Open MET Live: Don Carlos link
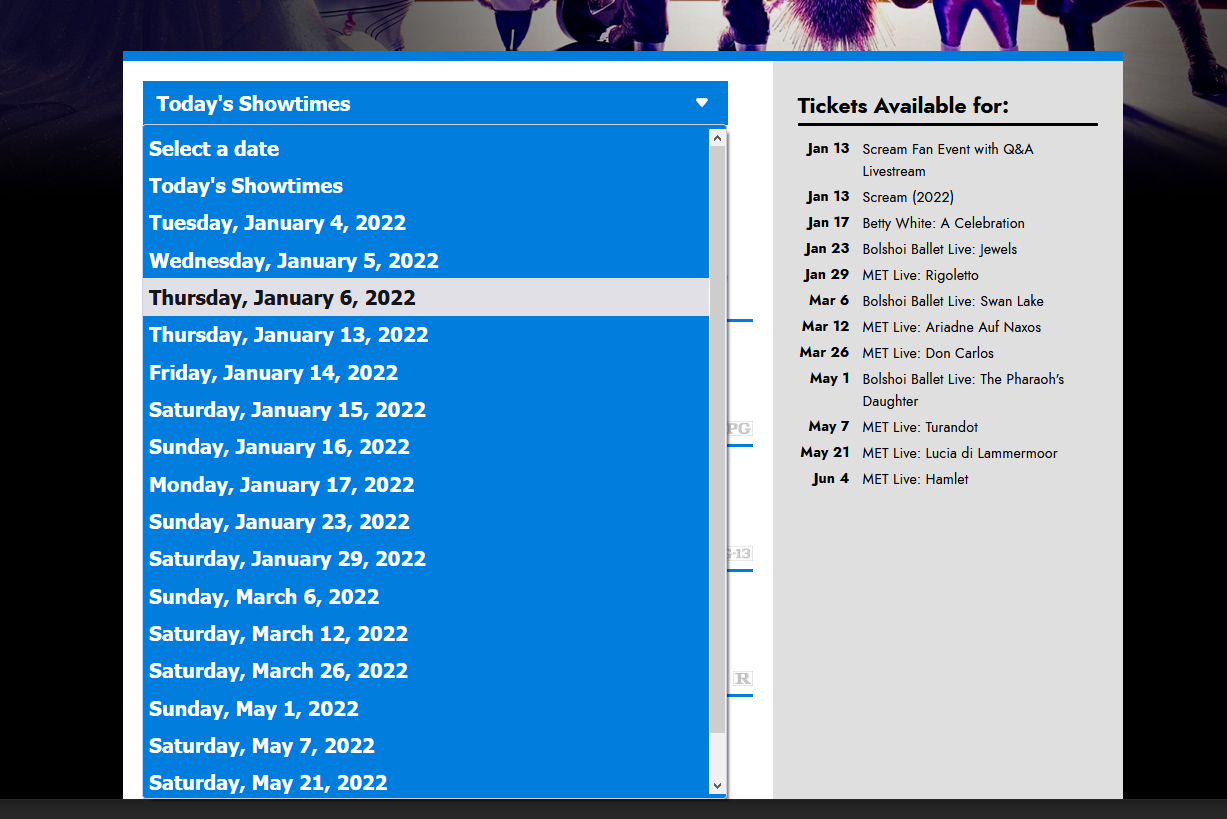Image resolution: width=1227 pixels, height=819 pixels. pos(928,353)
